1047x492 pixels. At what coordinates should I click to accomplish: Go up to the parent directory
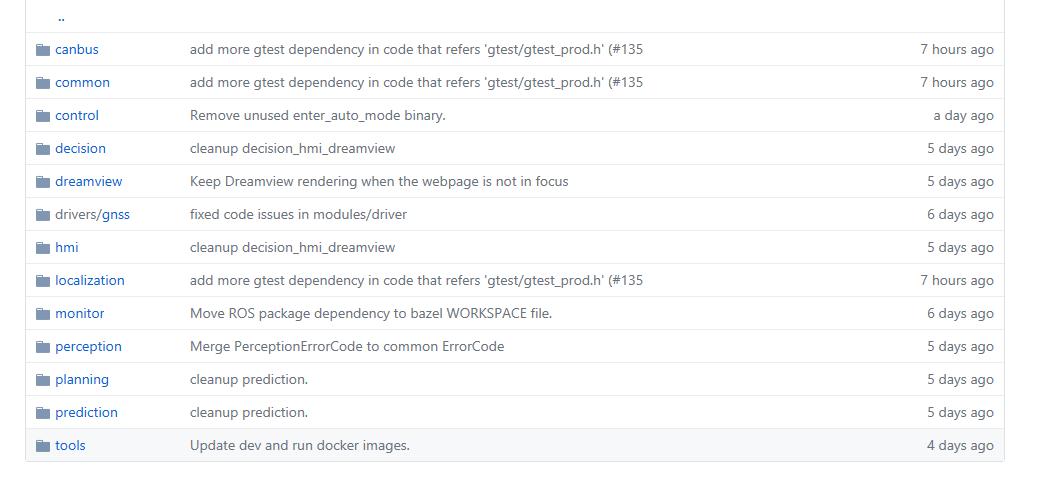tap(61, 17)
